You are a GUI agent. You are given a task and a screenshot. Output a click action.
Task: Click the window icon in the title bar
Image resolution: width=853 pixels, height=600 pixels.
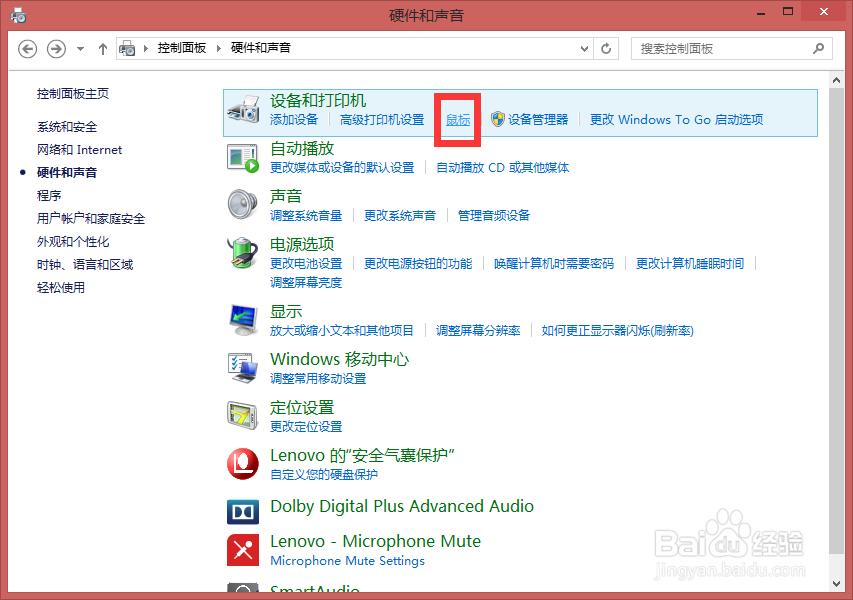(18, 15)
